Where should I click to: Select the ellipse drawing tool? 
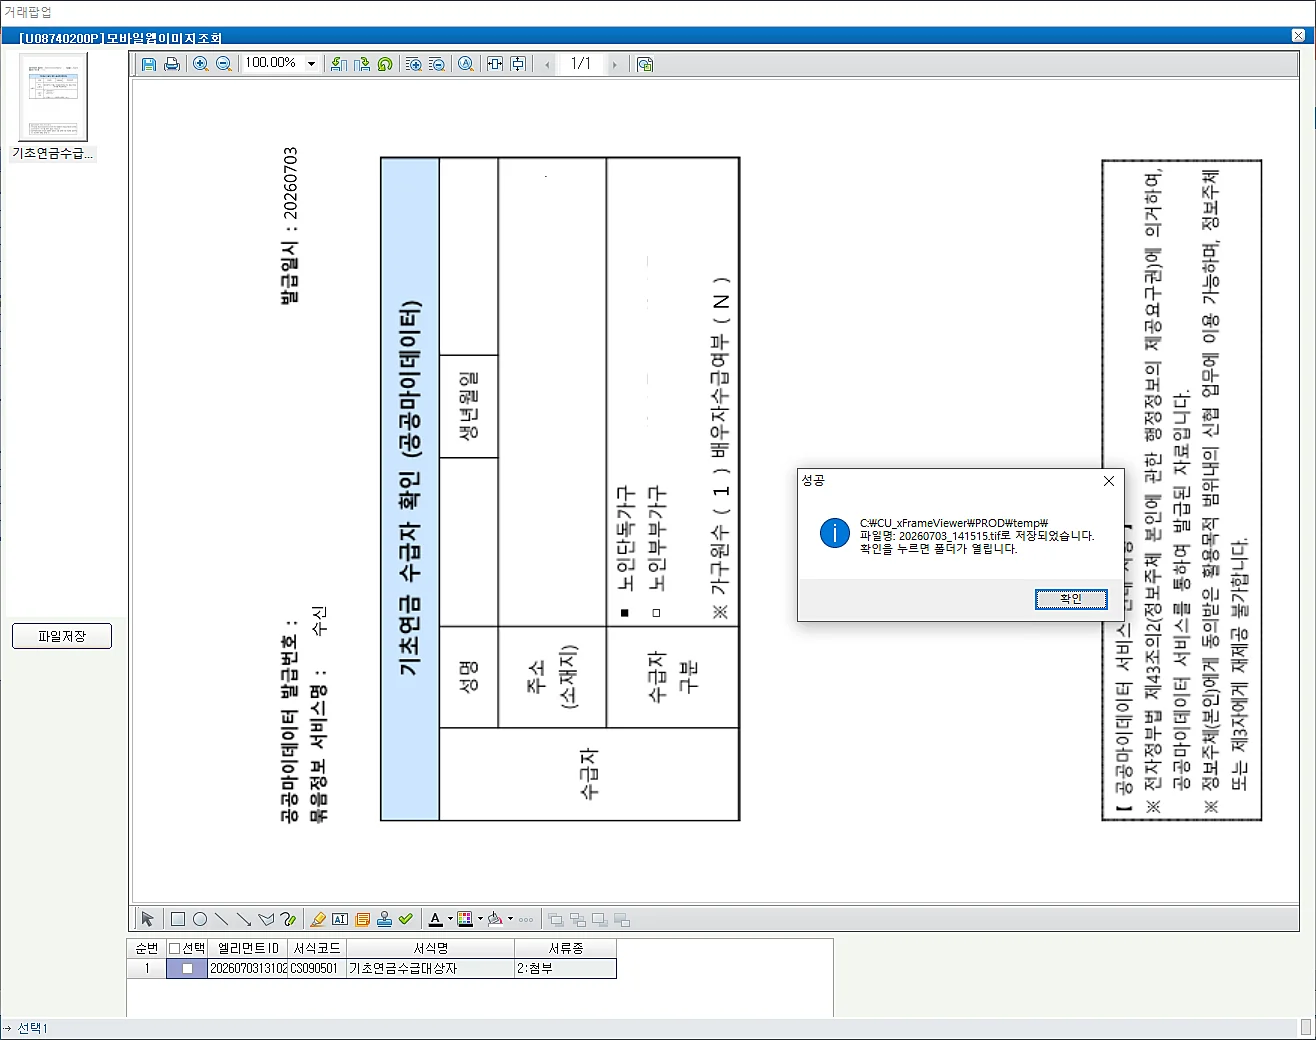(200, 919)
